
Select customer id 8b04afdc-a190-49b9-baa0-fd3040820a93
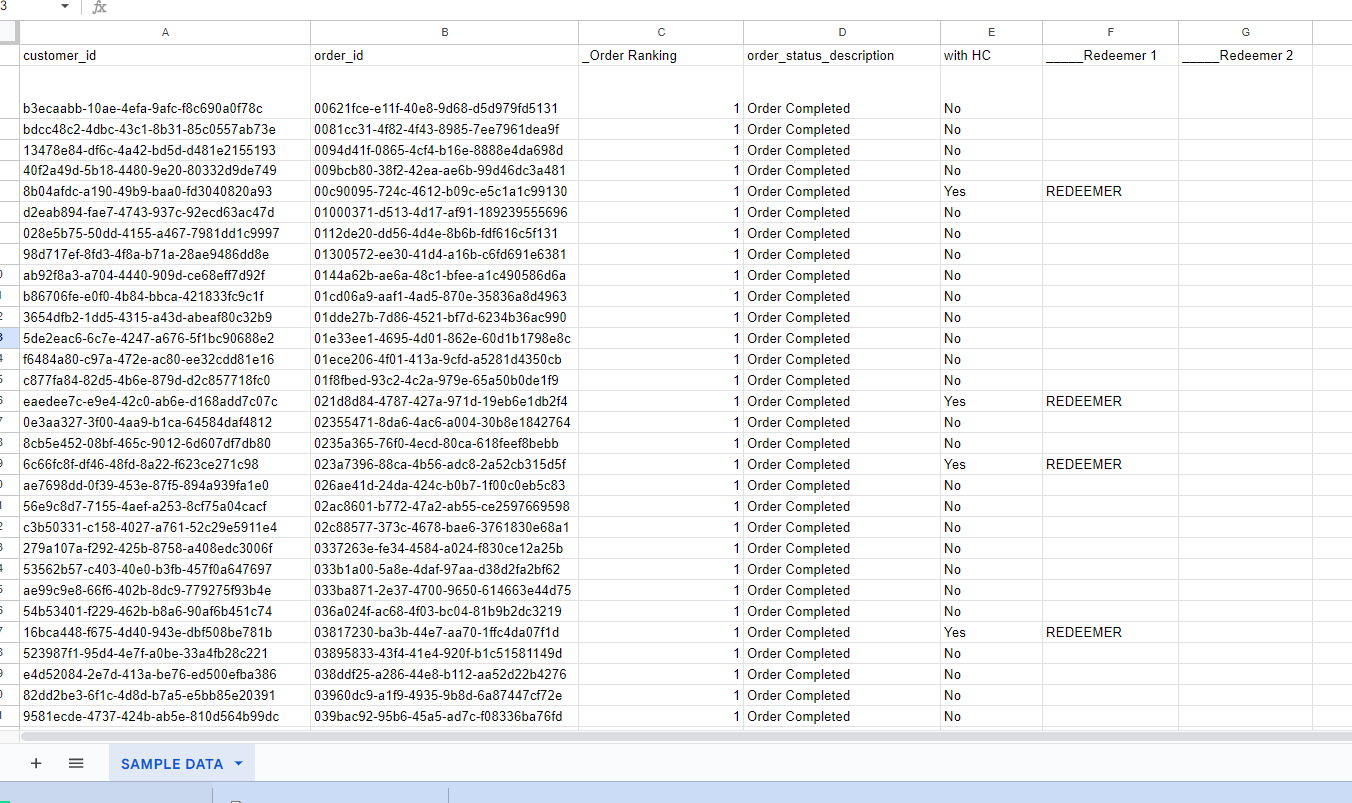pos(165,191)
